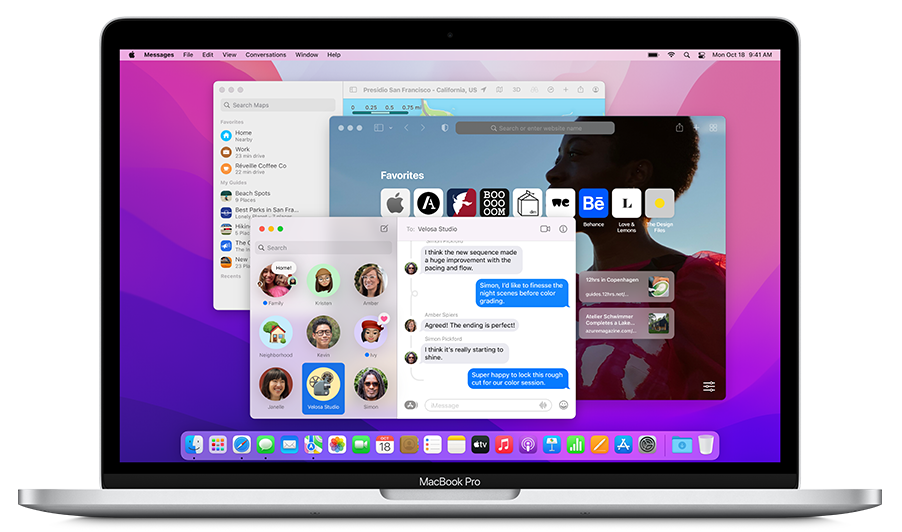Open the Messages menu in menu bar
The image size is (902, 532).
pos(159,55)
